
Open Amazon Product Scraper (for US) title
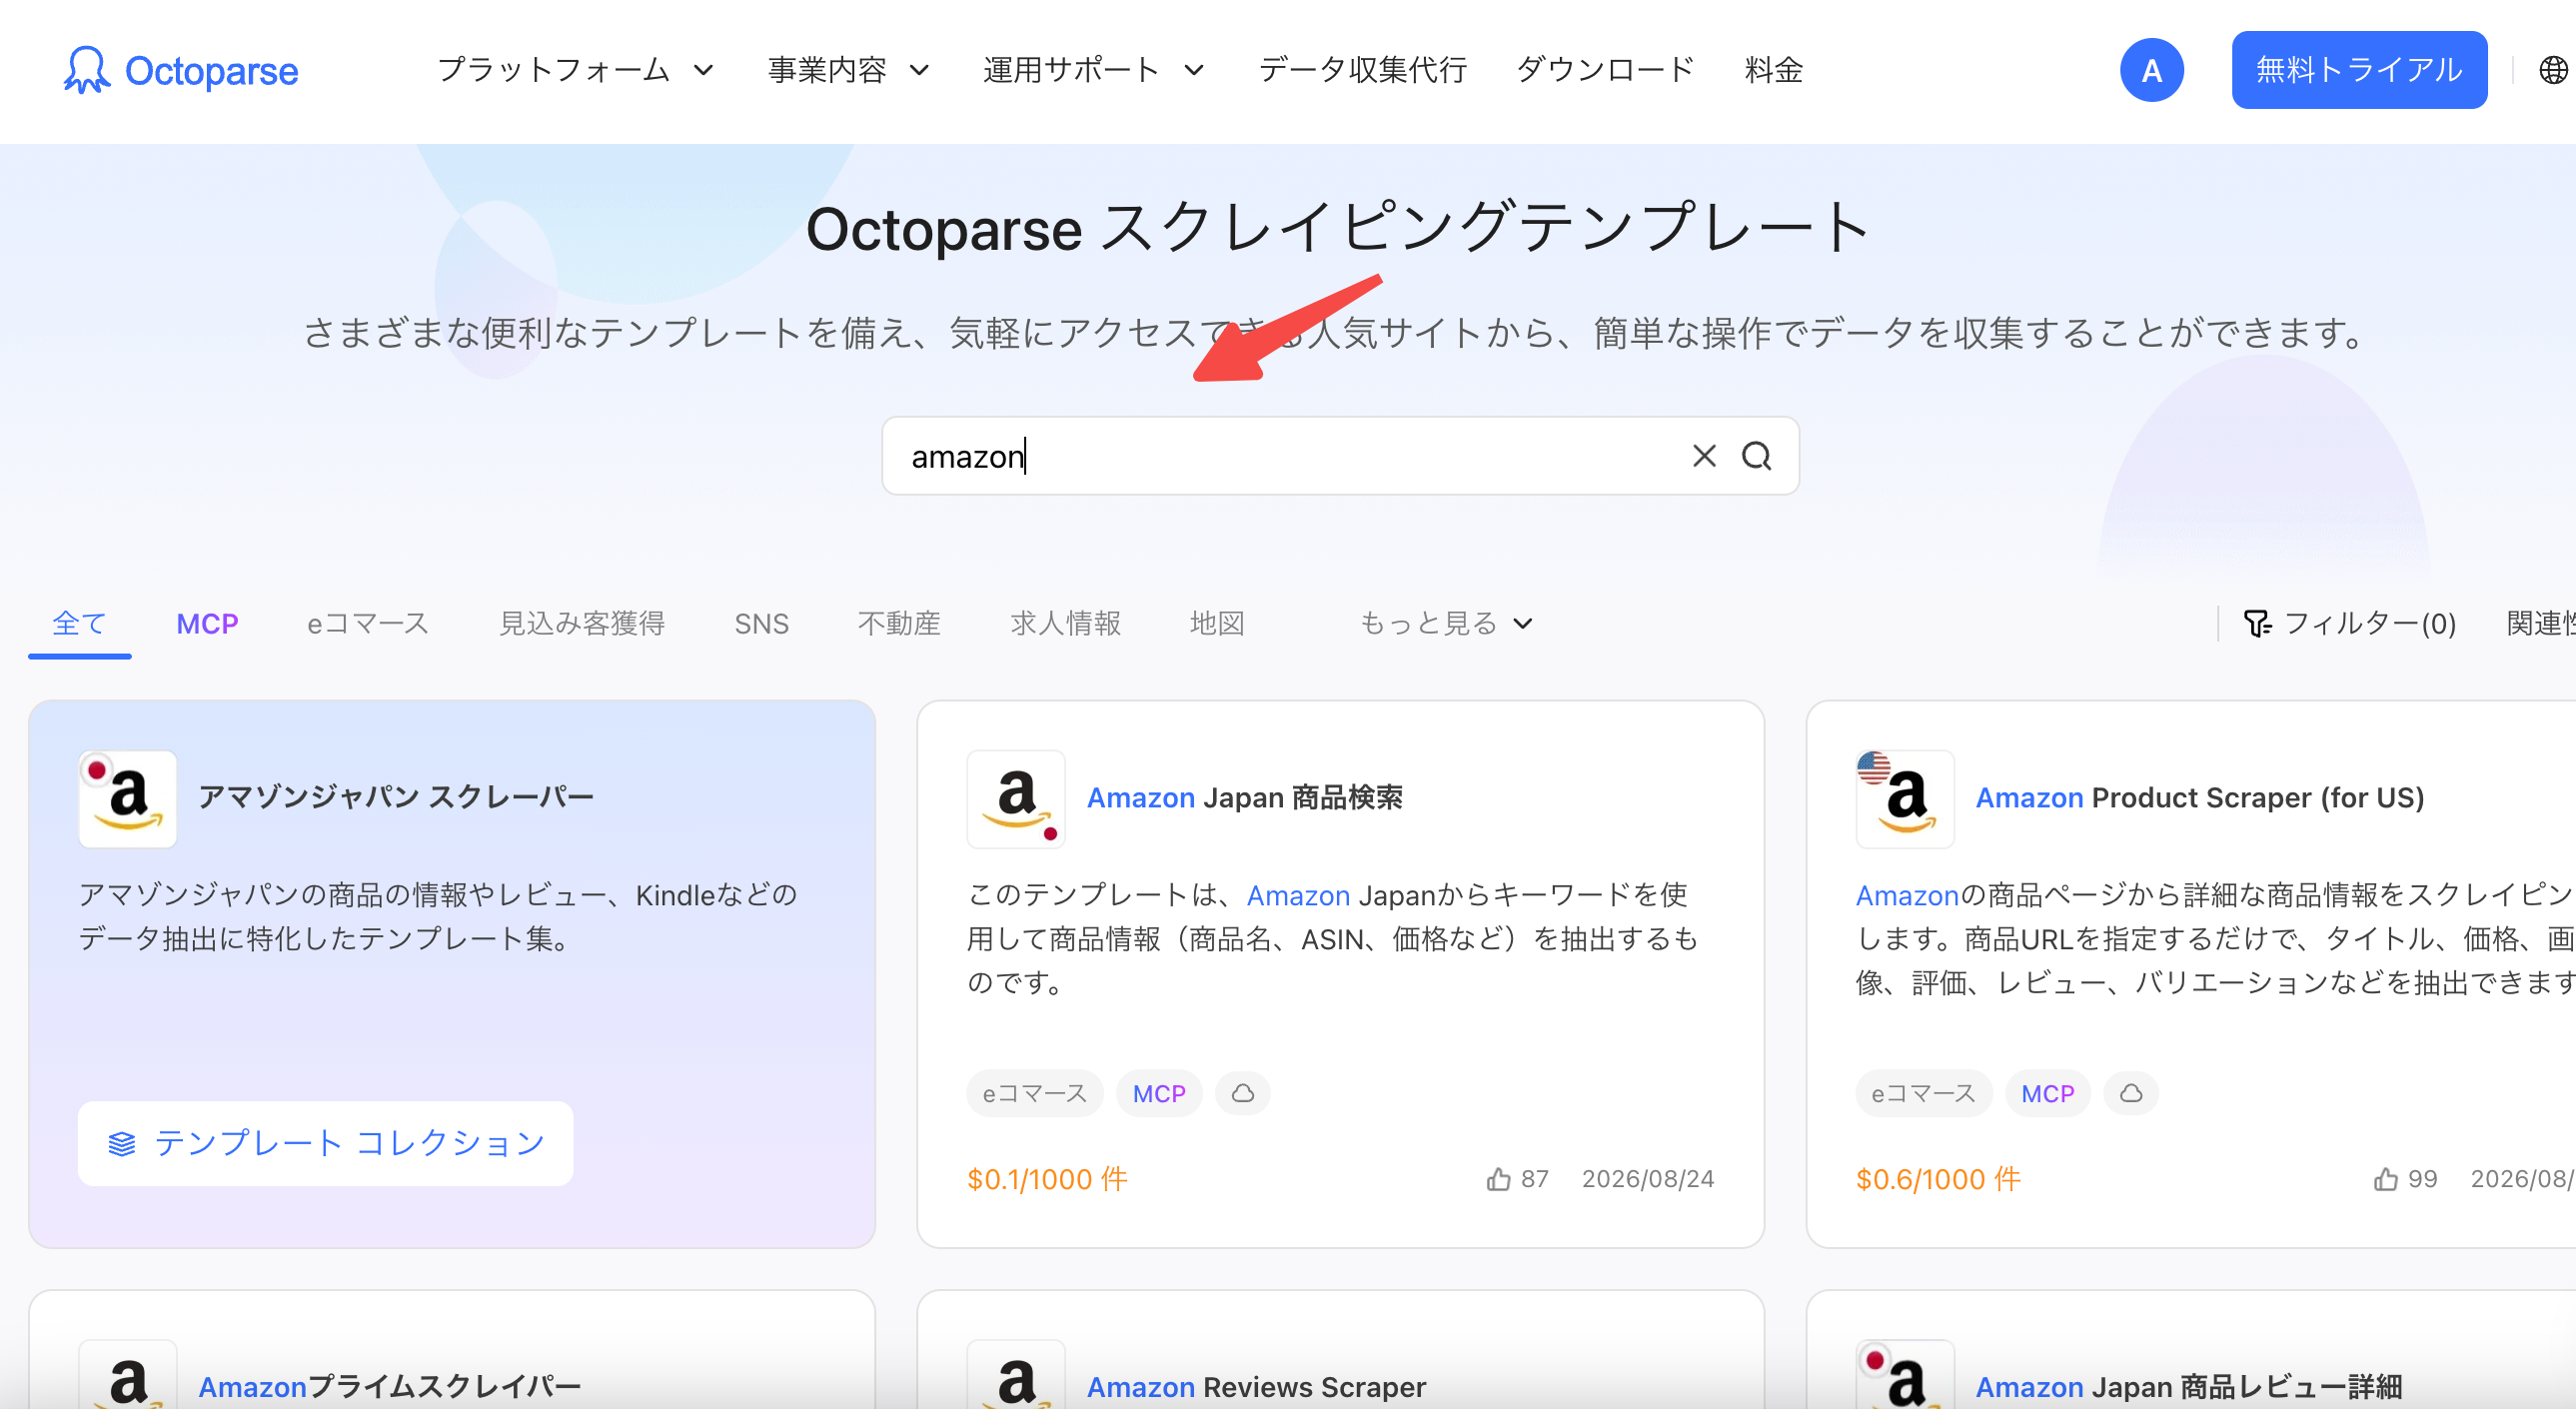(x=2199, y=798)
